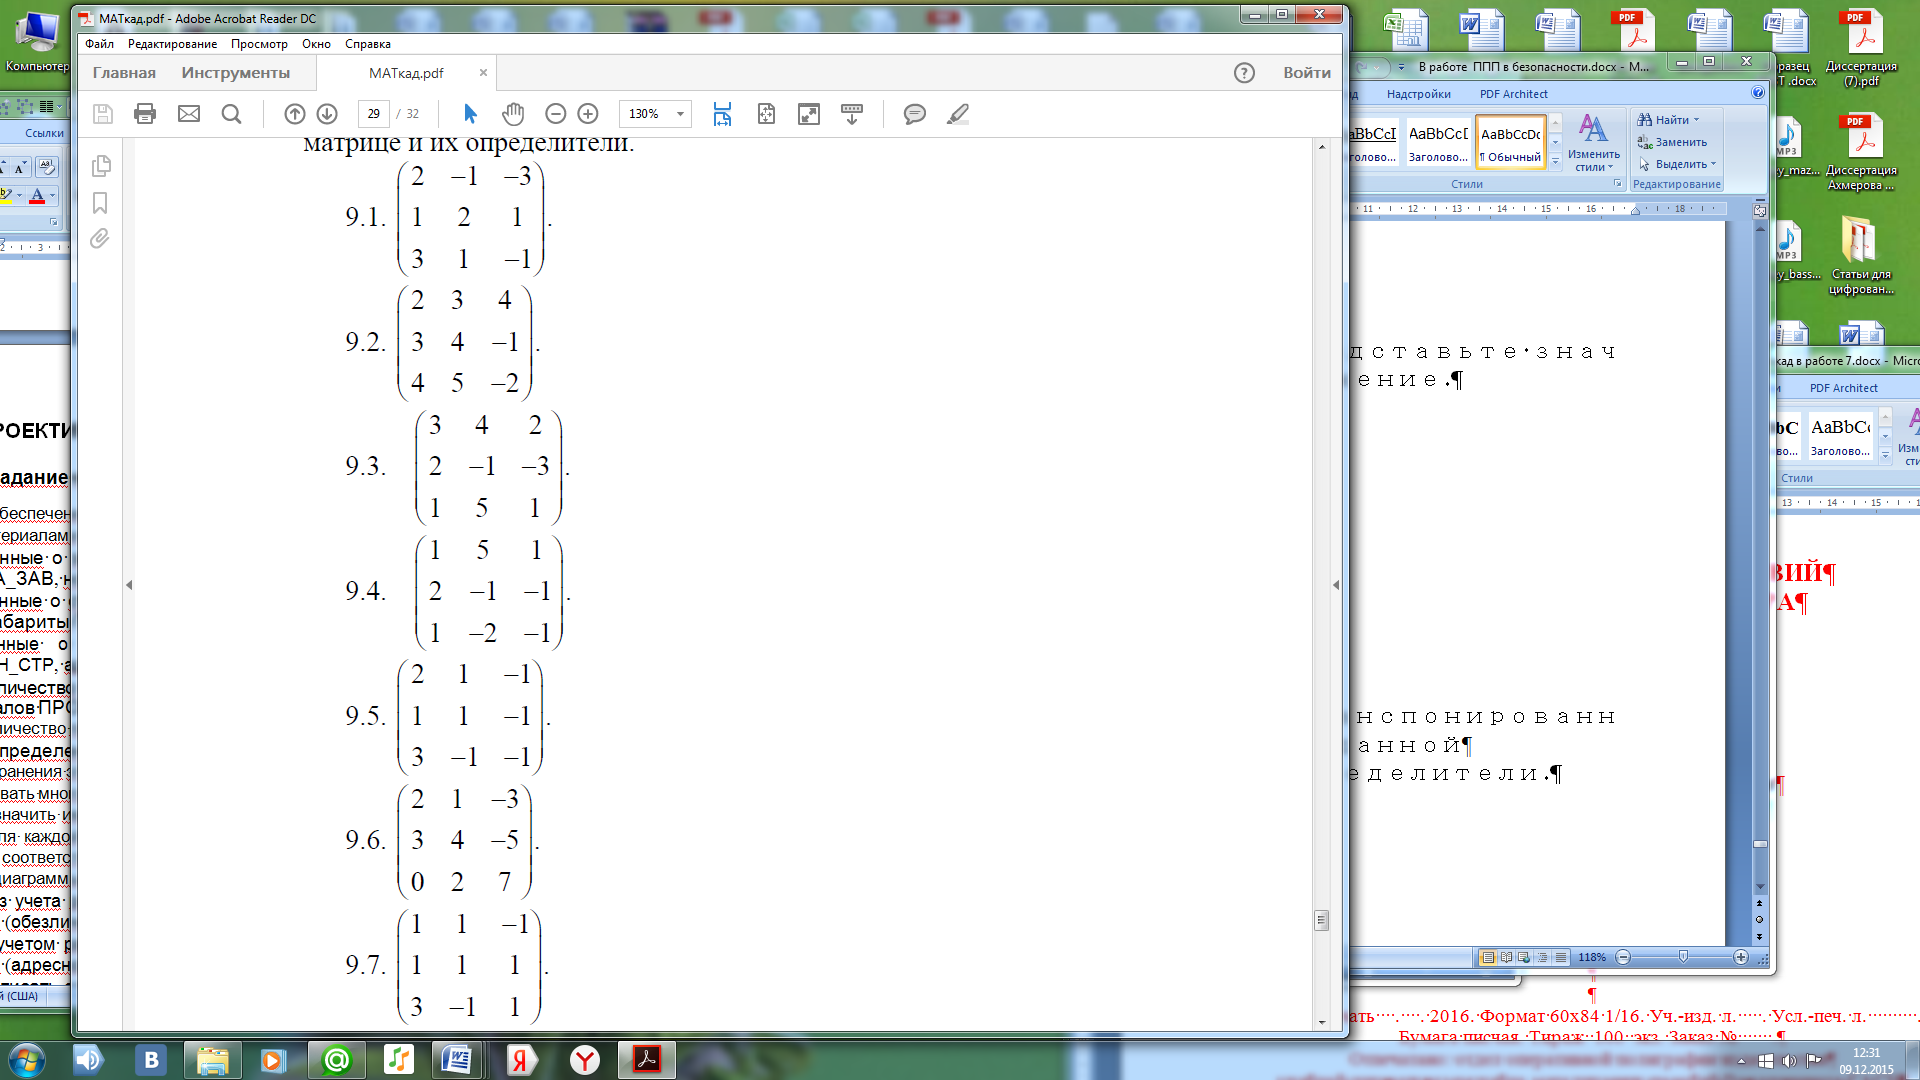Screen dimensions: 1920x1080
Task: Open the 130% zoom level dropdown in Acrobat
Action: point(680,114)
